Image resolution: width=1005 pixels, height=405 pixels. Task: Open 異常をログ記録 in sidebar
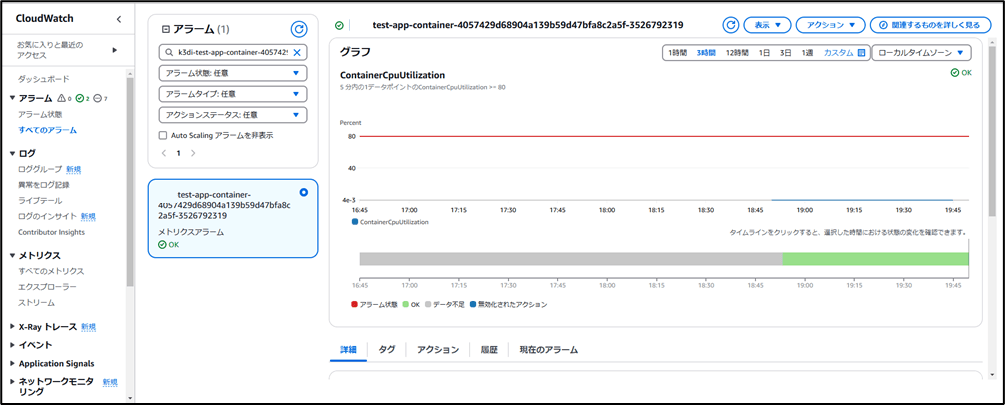[x=44, y=185]
